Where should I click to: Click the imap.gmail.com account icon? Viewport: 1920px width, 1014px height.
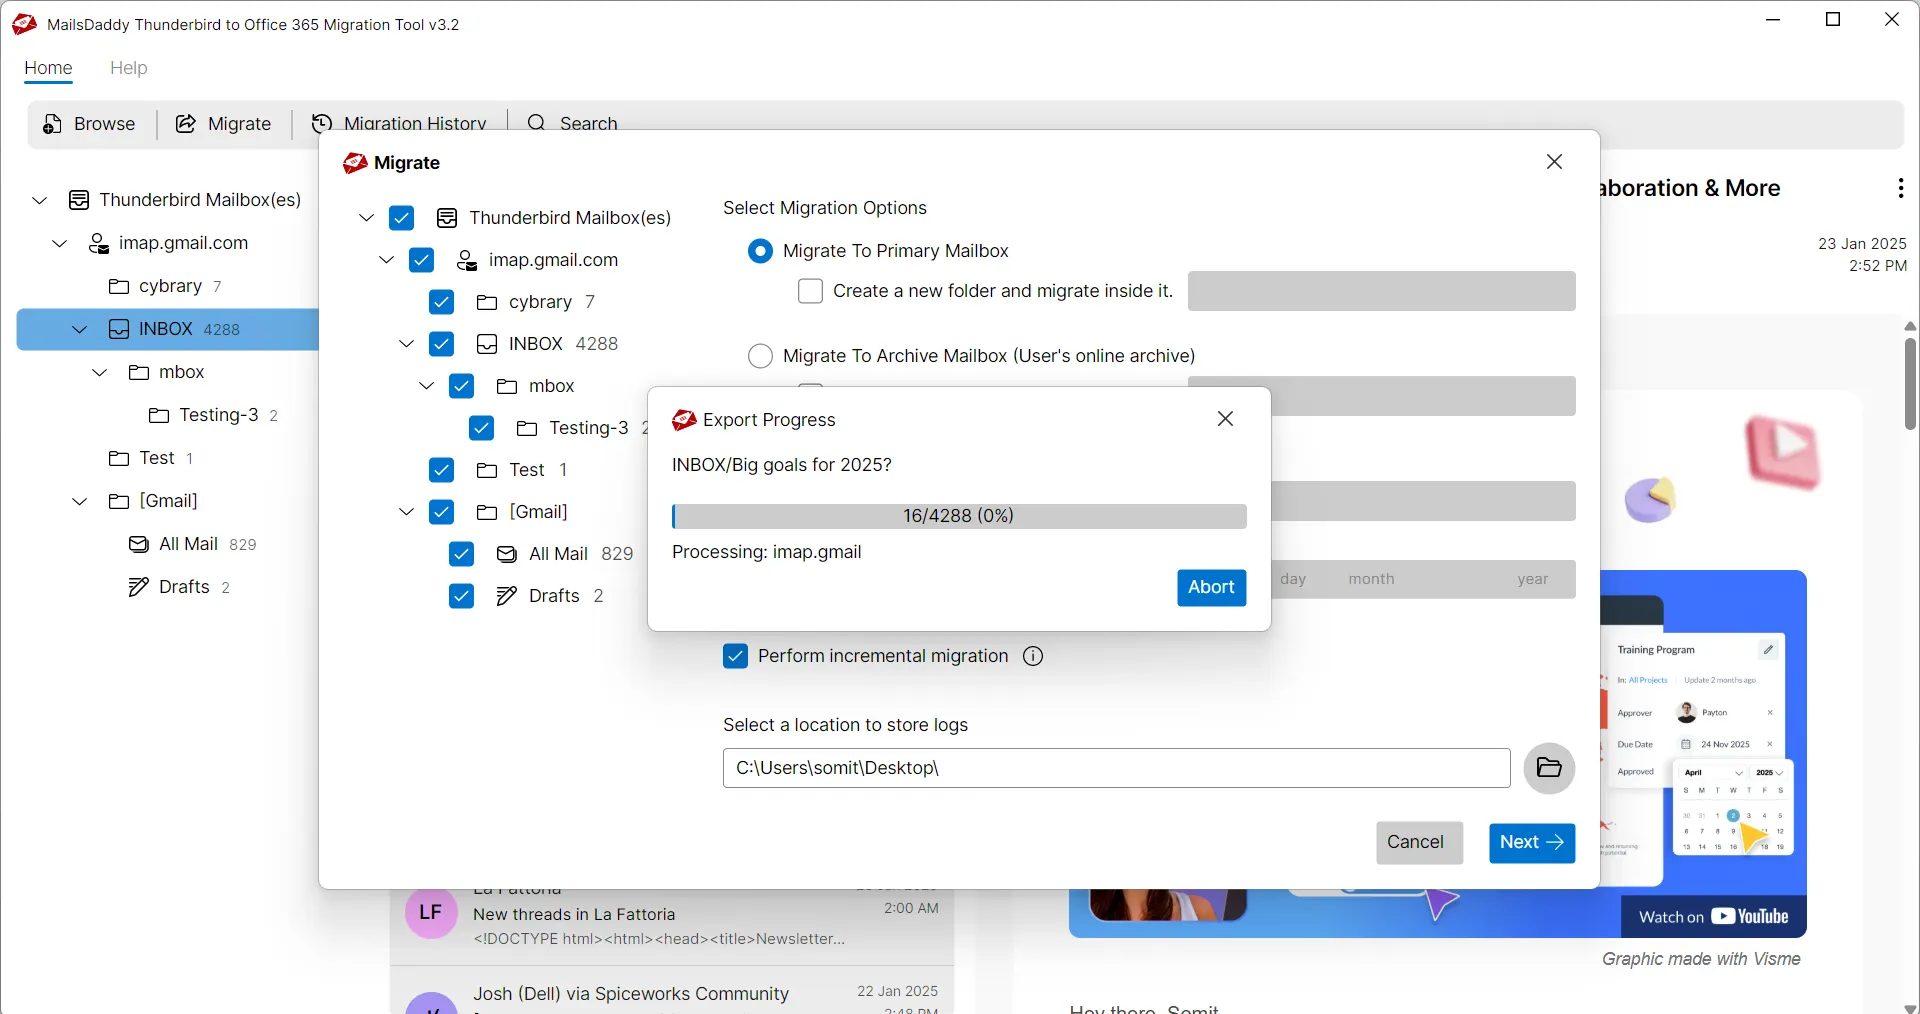(x=466, y=260)
